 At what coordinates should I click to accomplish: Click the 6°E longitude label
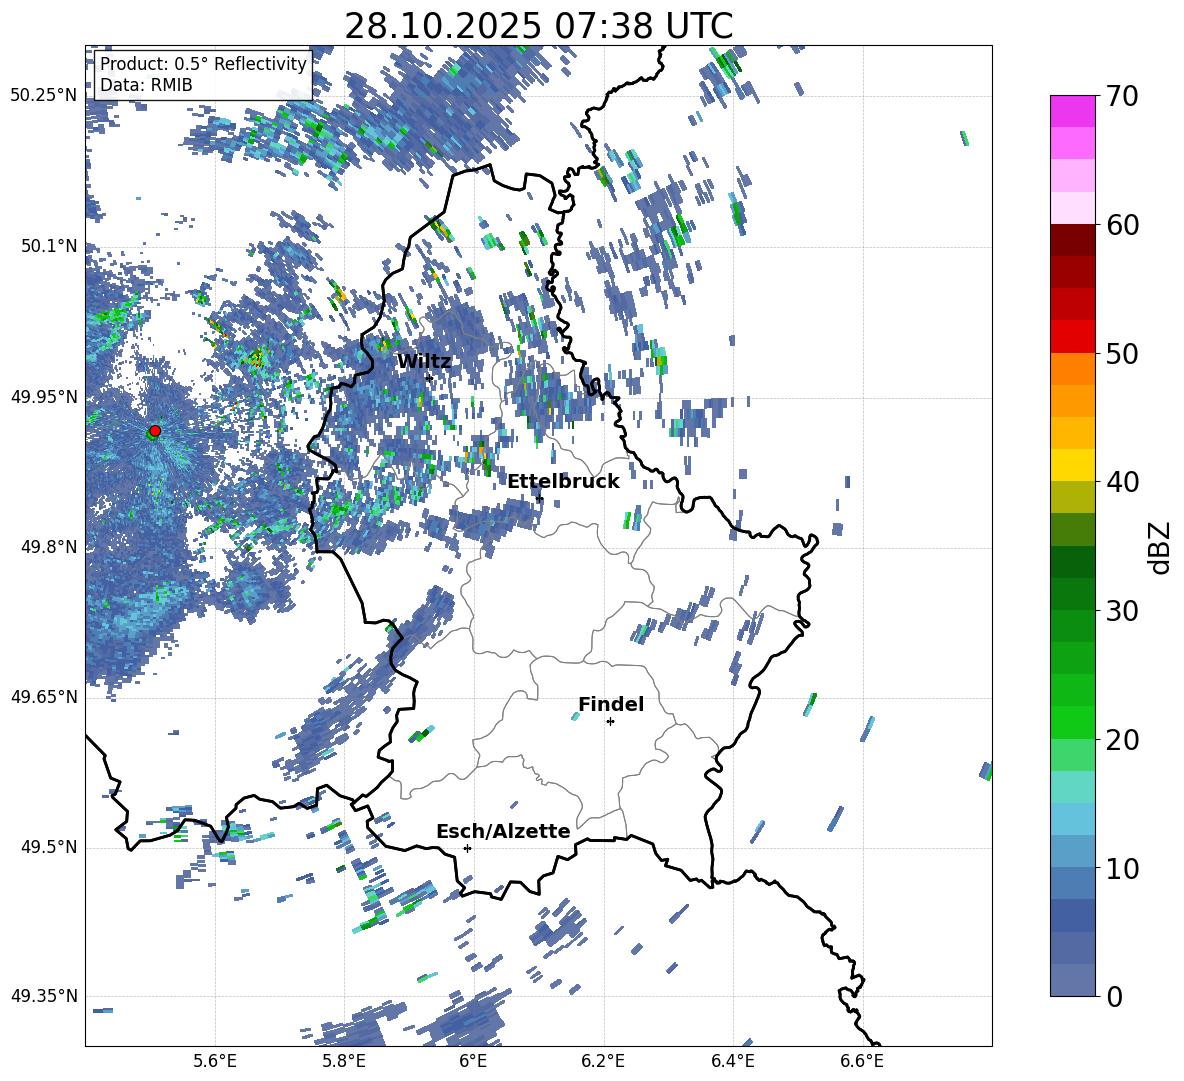coord(473,1061)
